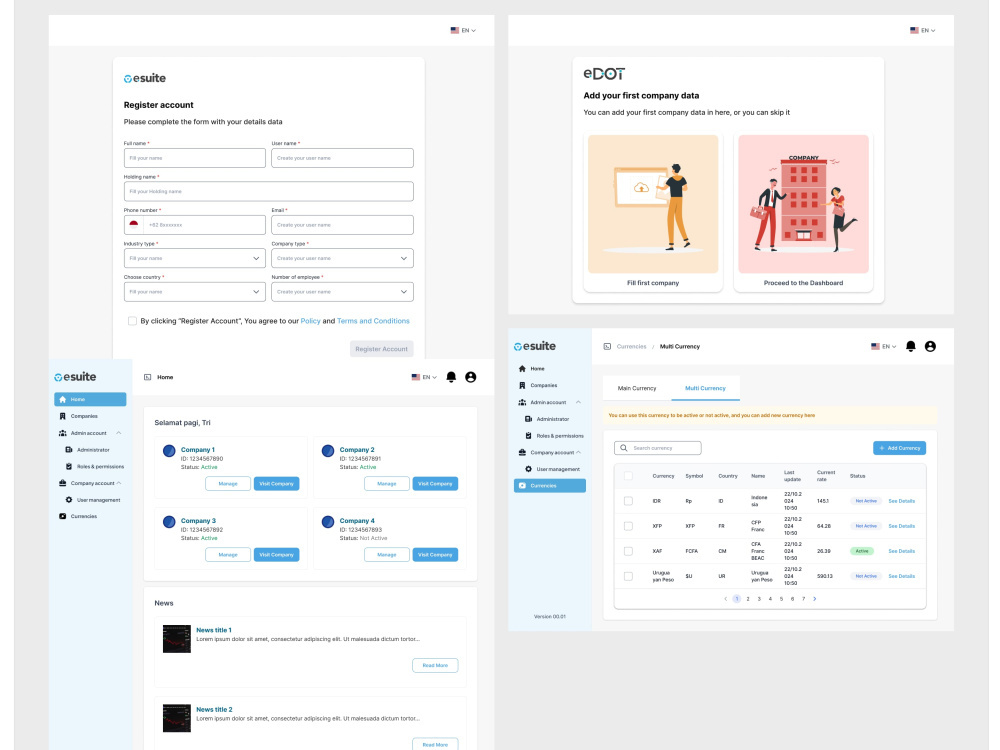Image resolution: width=1000 pixels, height=750 pixels.
Task: Toggle Not Active status badge in IDR row
Action: click(866, 501)
